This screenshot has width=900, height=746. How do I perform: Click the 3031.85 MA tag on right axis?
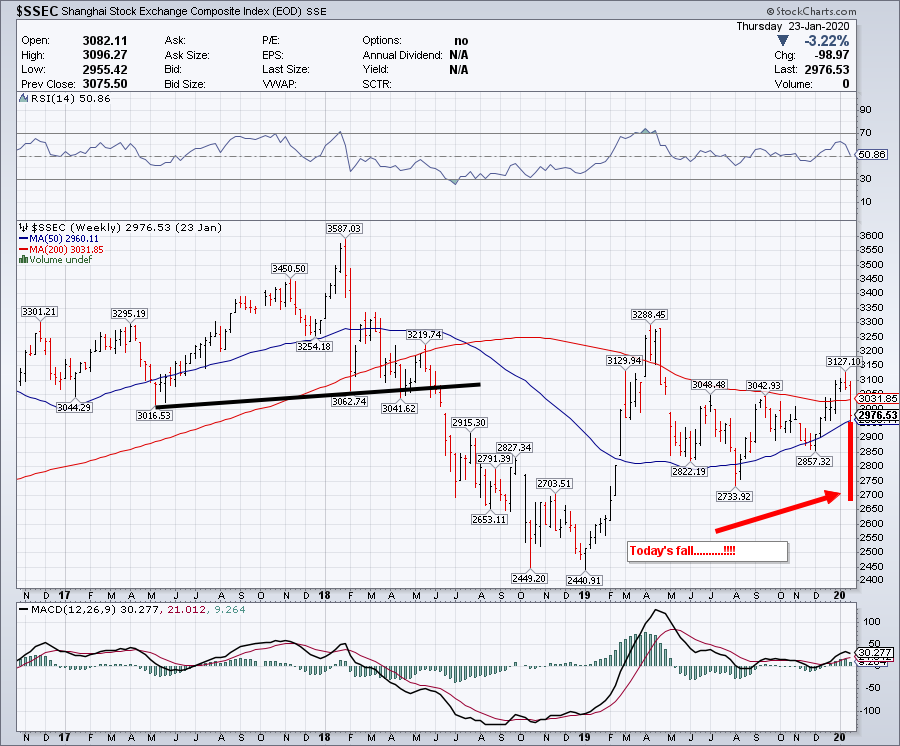coord(877,398)
